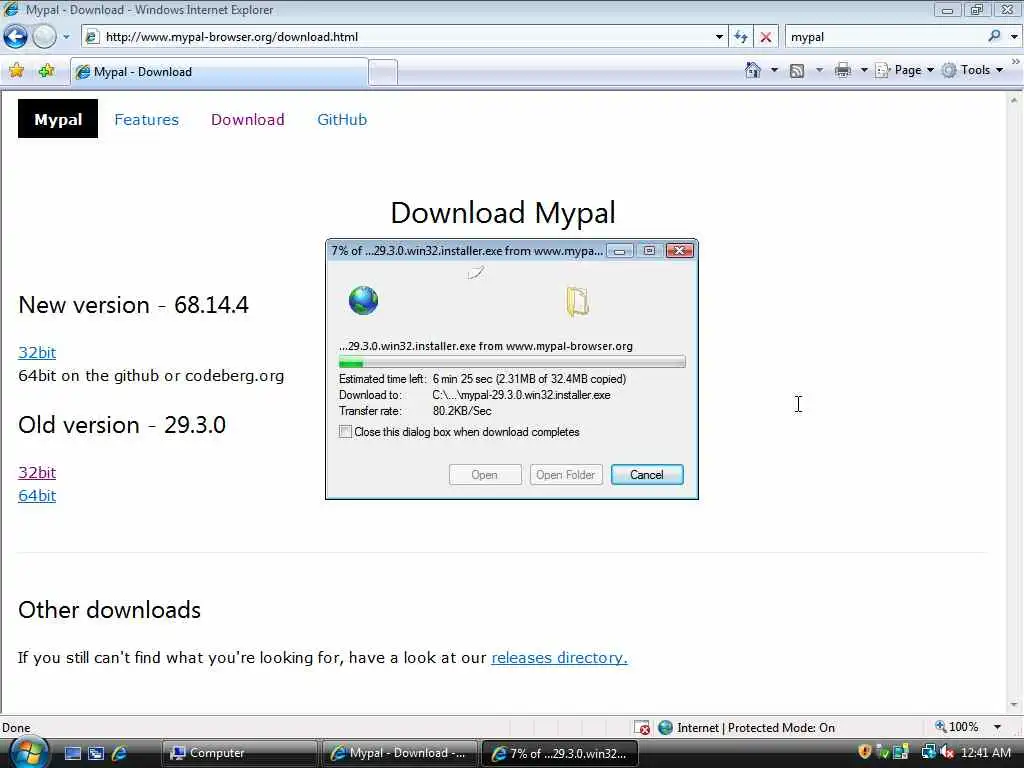Run search with the magnifier icon

click(x=995, y=37)
